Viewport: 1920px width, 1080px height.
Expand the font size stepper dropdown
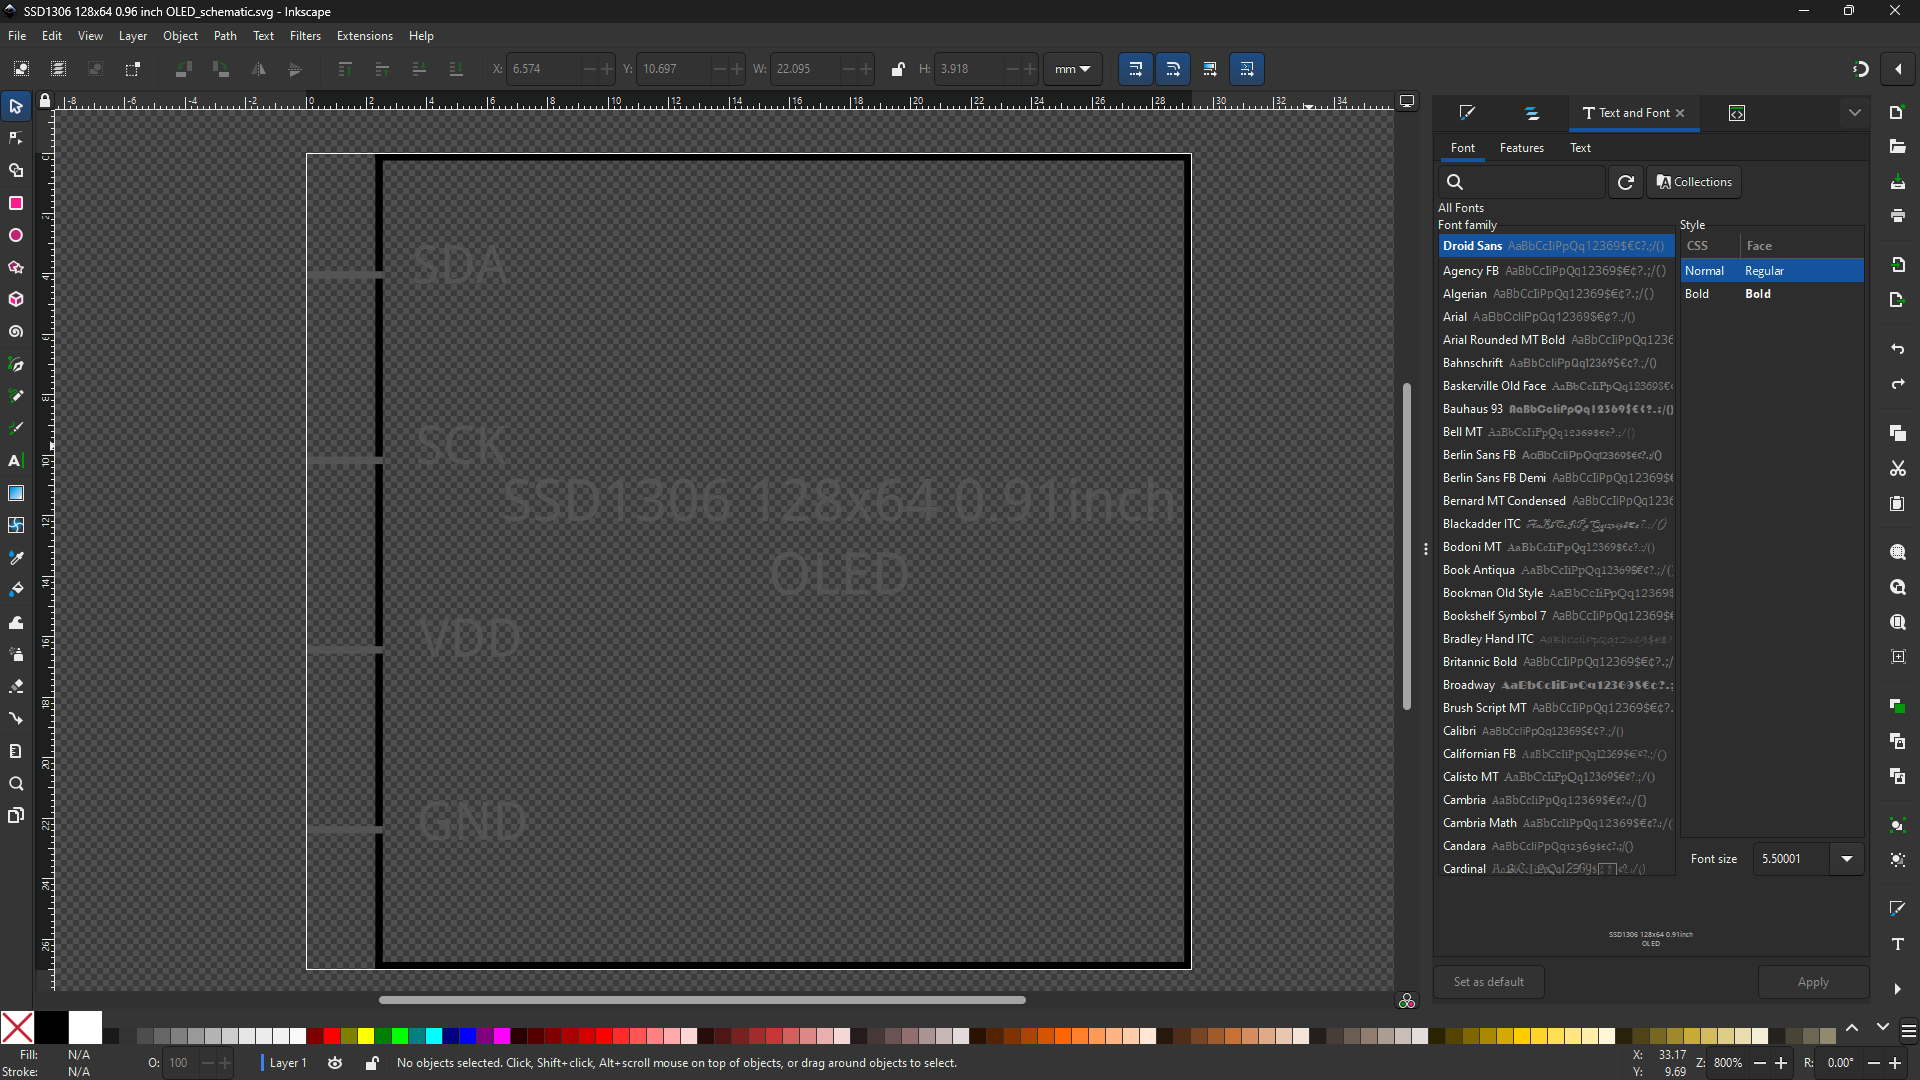[x=1845, y=858]
